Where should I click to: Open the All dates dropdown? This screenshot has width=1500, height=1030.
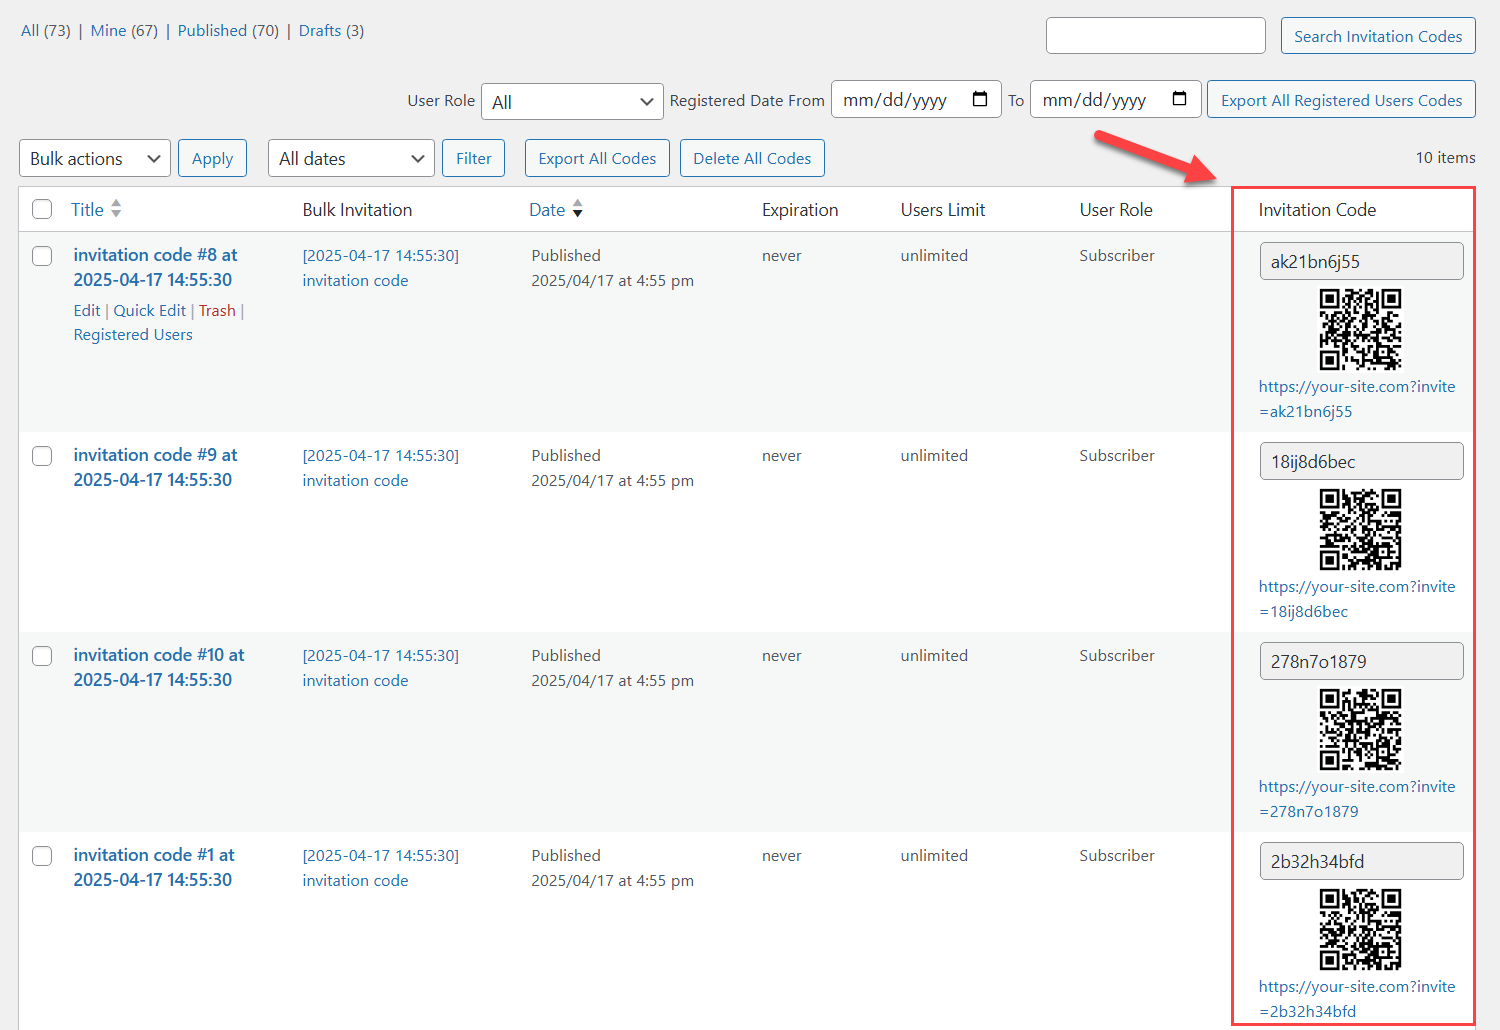tap(351, 158)
